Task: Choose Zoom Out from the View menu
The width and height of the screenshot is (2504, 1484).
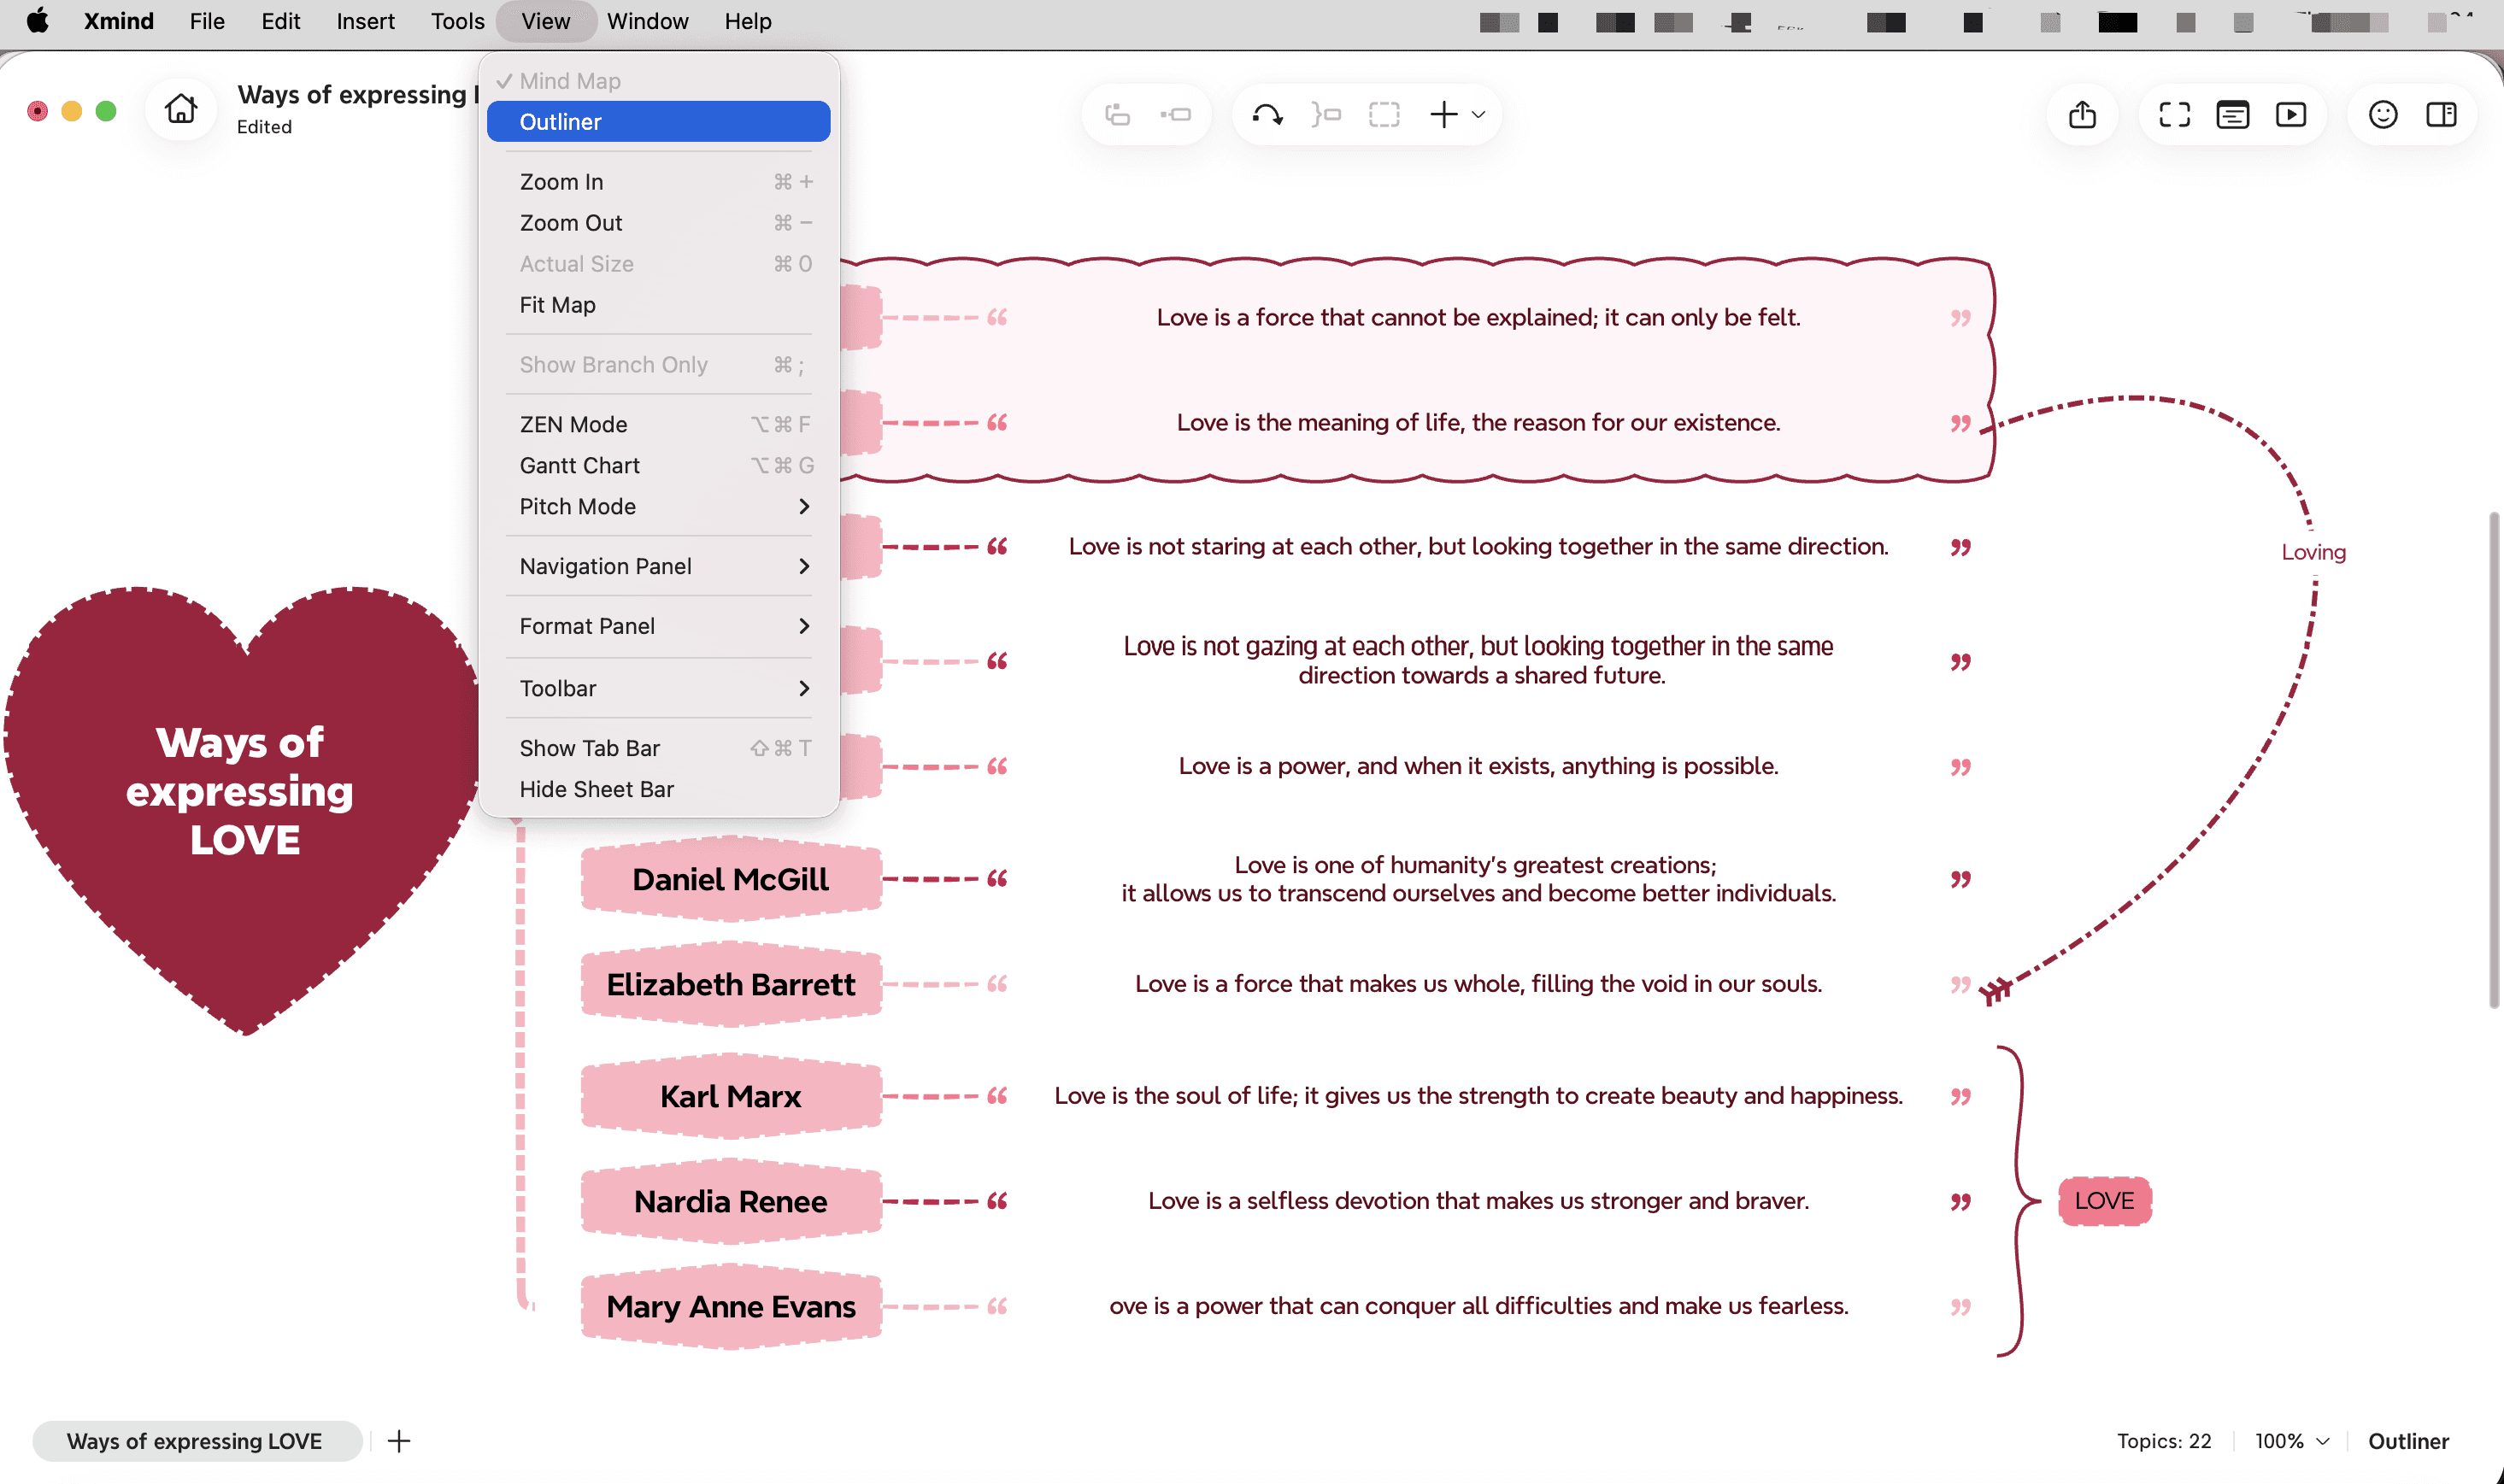Action: (658, 223)
